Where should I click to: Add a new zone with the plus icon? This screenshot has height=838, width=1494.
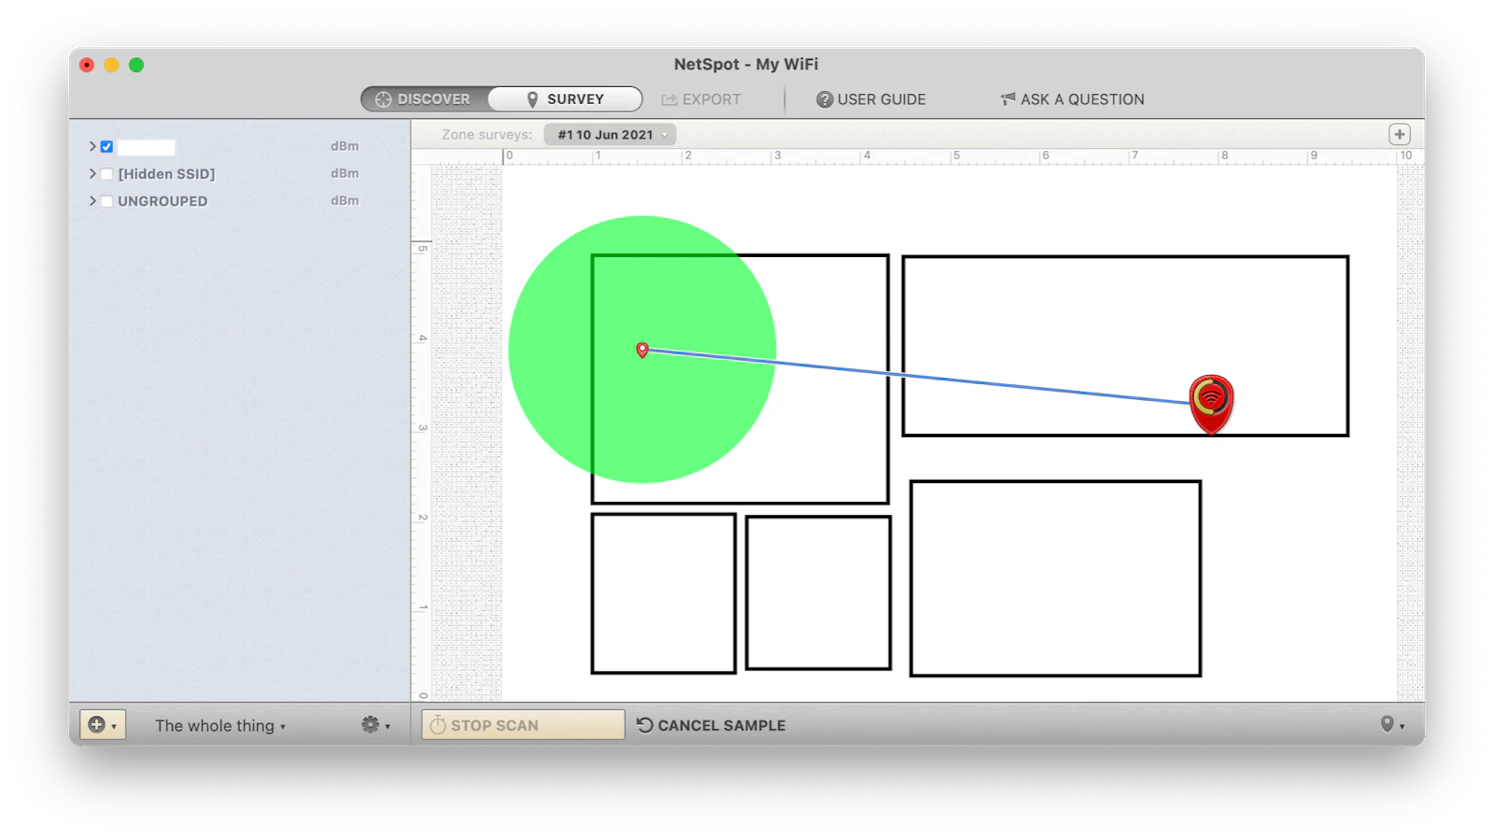(x=1399, y=134)
